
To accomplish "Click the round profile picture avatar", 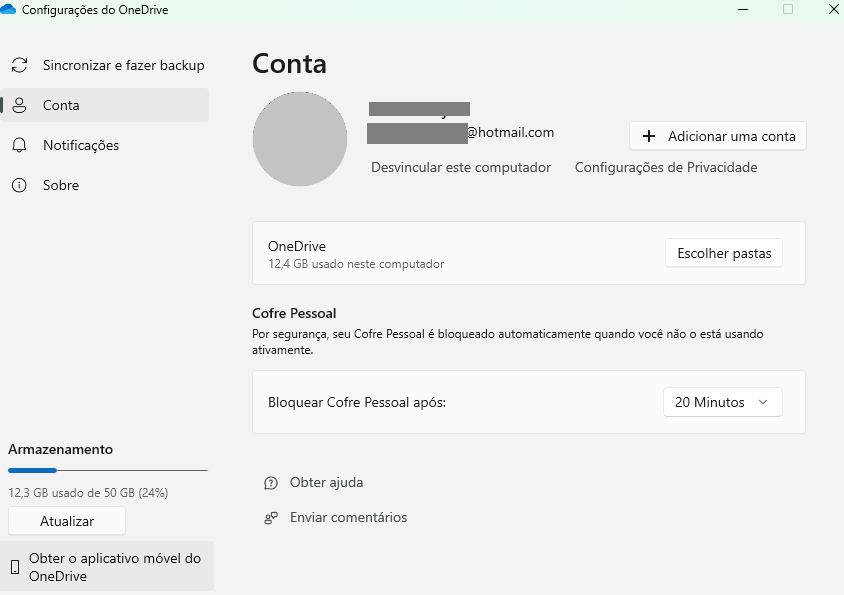I will click(300, 139).
